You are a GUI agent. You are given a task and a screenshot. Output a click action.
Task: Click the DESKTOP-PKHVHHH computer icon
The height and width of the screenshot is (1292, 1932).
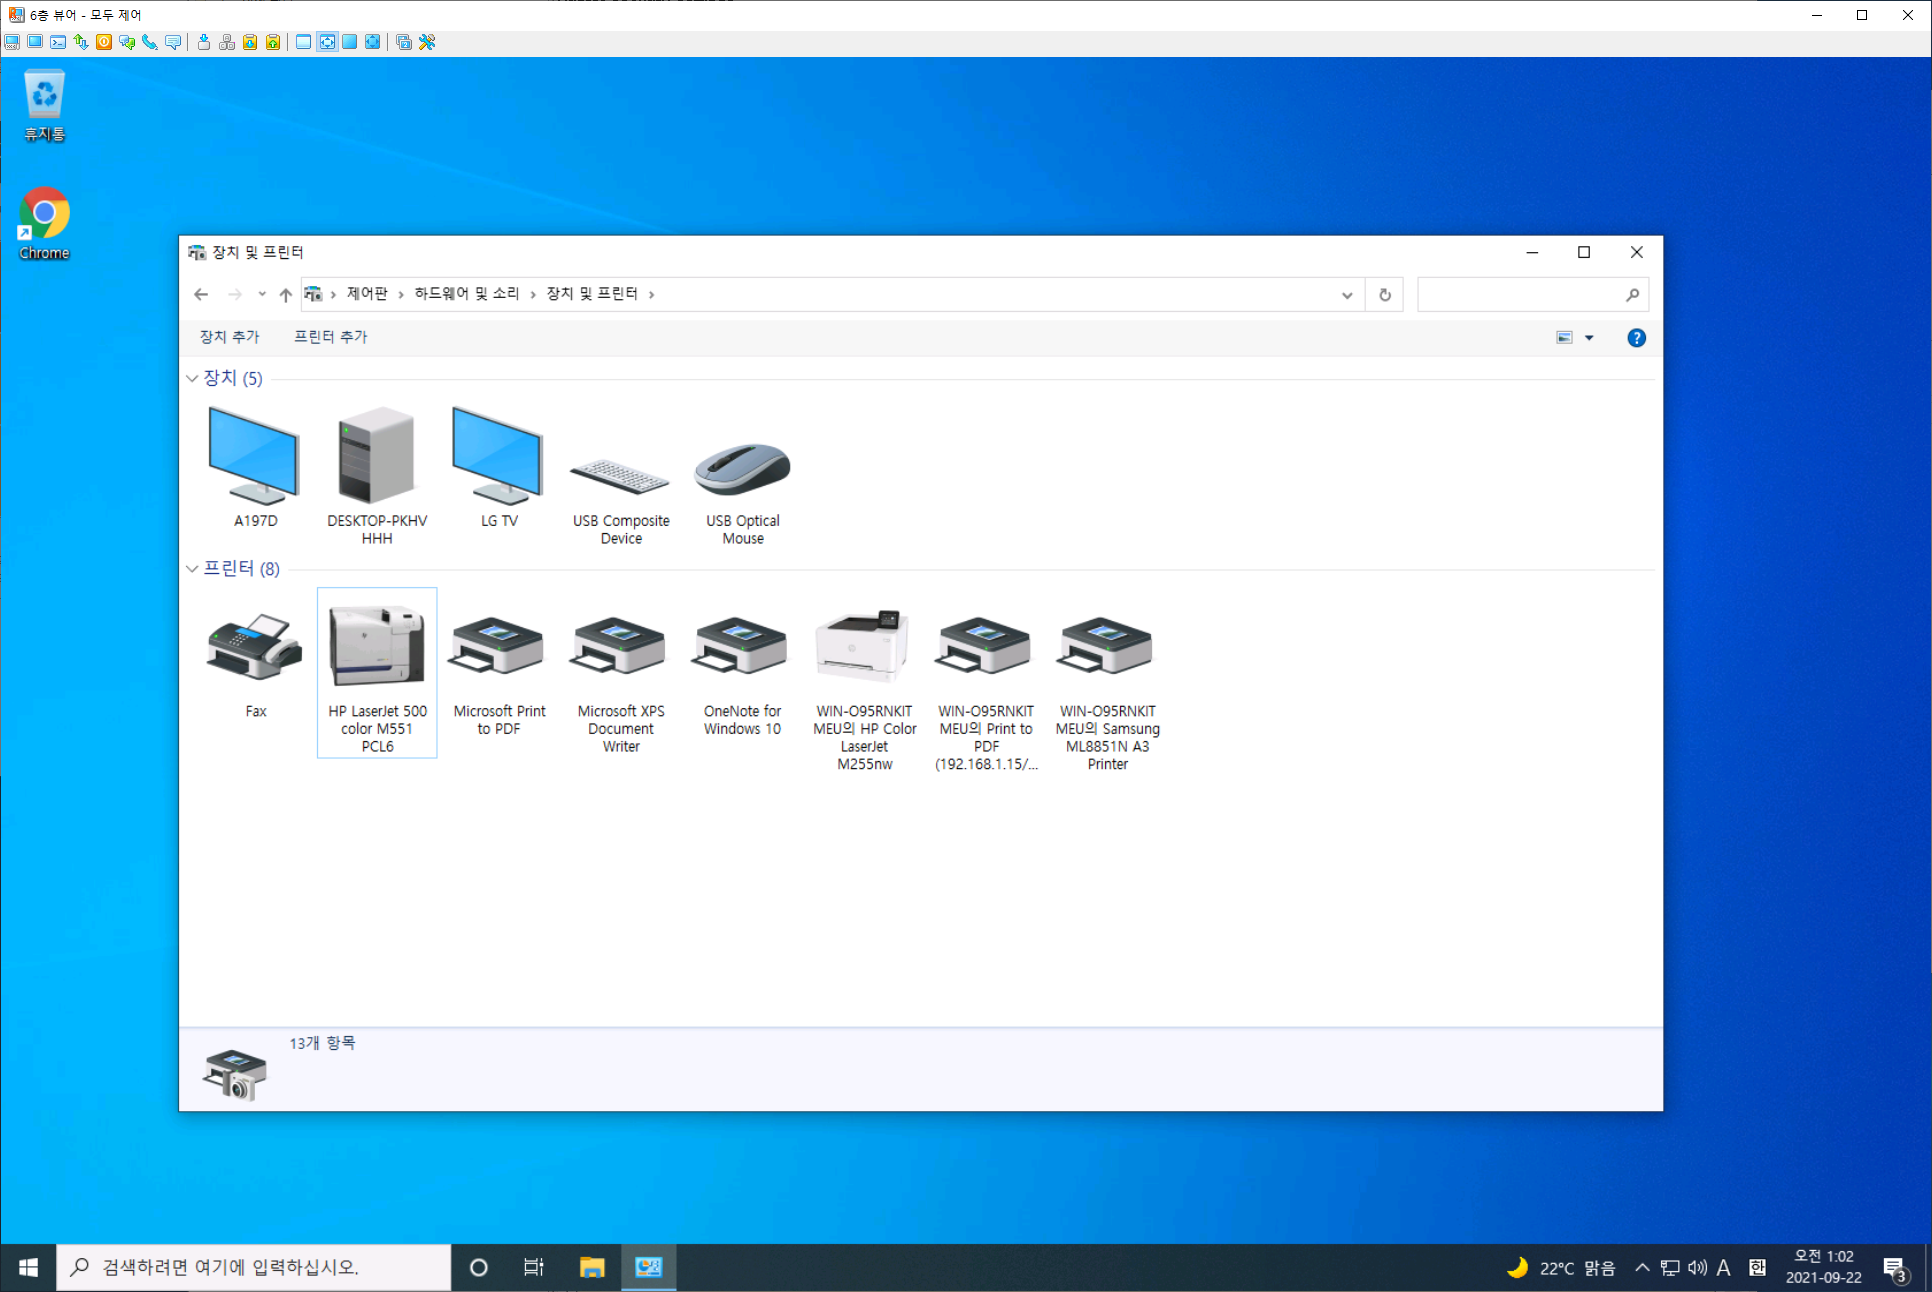pyautogui.click(x=376, y=458)
